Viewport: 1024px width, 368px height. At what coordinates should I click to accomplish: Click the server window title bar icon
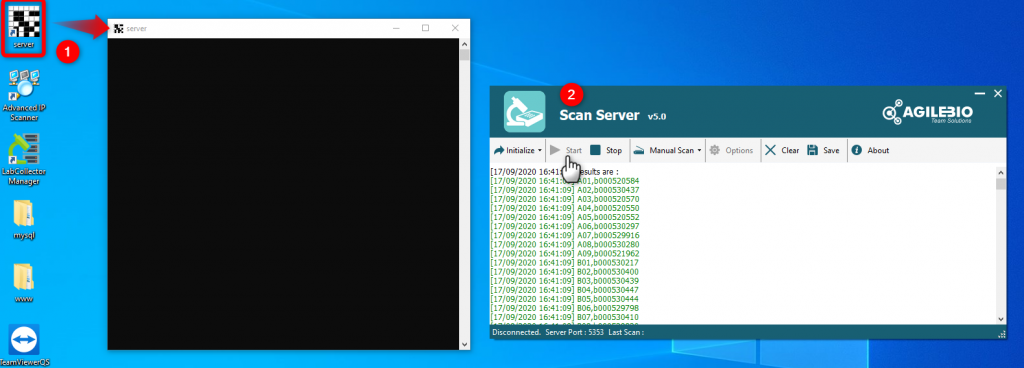click(118, 28)
